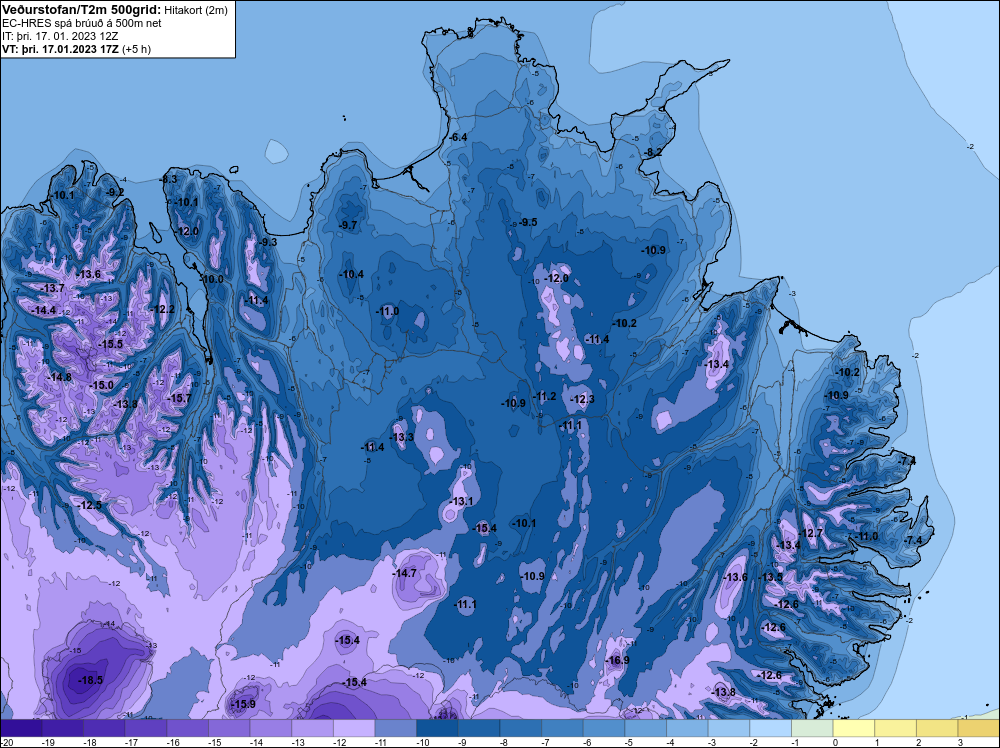The image size is (1000, 748).
Task: Click the -6.4 coastal temperature value
Action: (x=458, y=137)
